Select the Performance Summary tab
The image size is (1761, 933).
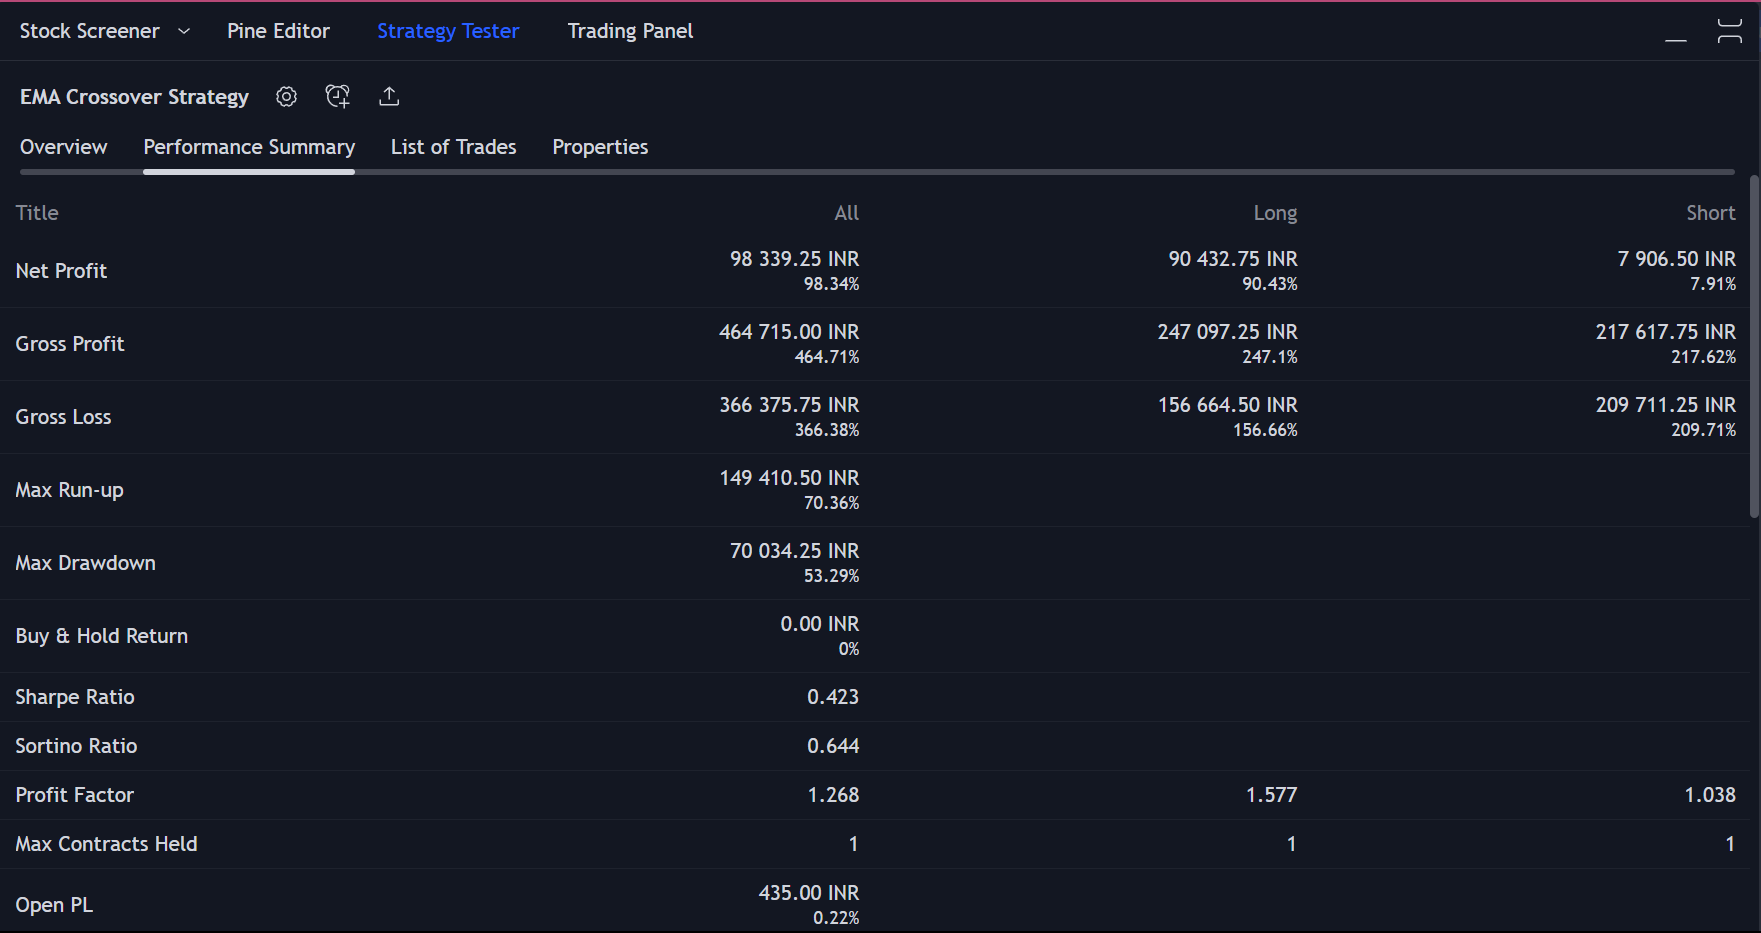tap(249, 146)
